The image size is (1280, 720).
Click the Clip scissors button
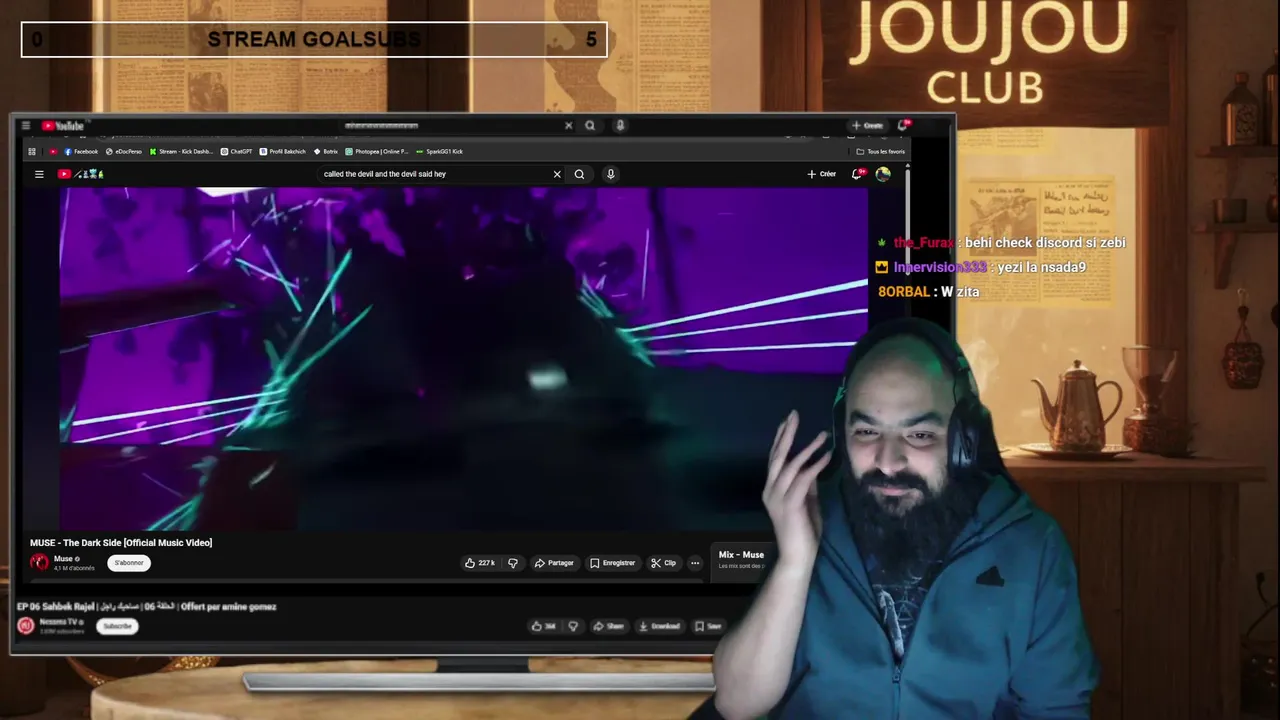coord(663,563)
